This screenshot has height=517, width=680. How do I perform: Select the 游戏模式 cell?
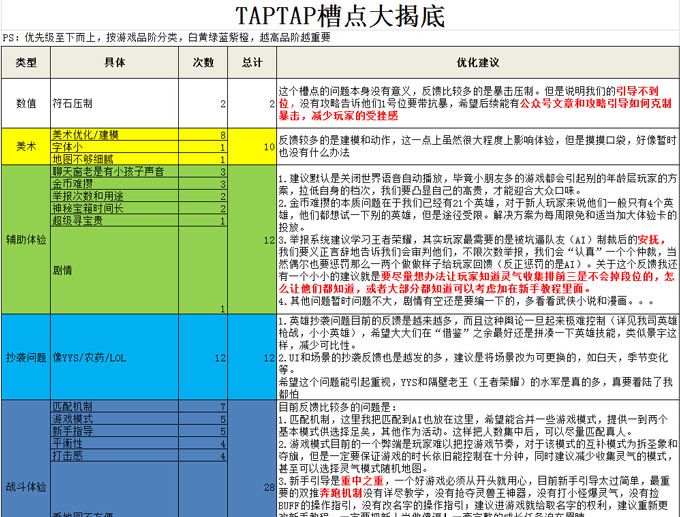pyautogui.click(x=114, y=419)
